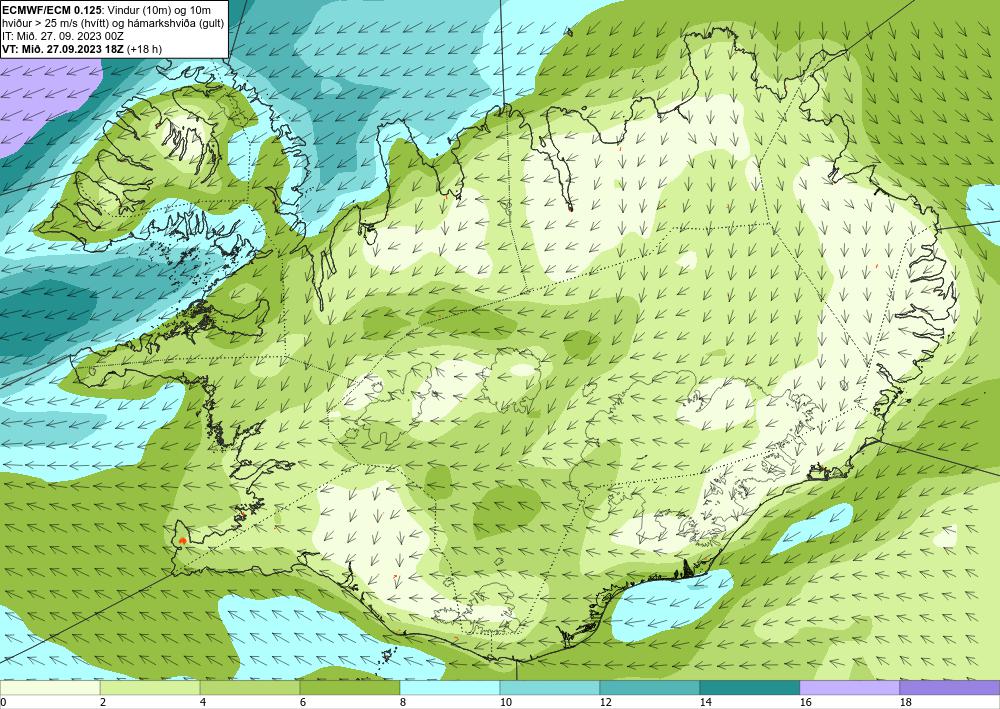The image size is (1000, 709).
Task: Click the 2–4 m/s legend color swatch
Action: (x=150, y=688)
